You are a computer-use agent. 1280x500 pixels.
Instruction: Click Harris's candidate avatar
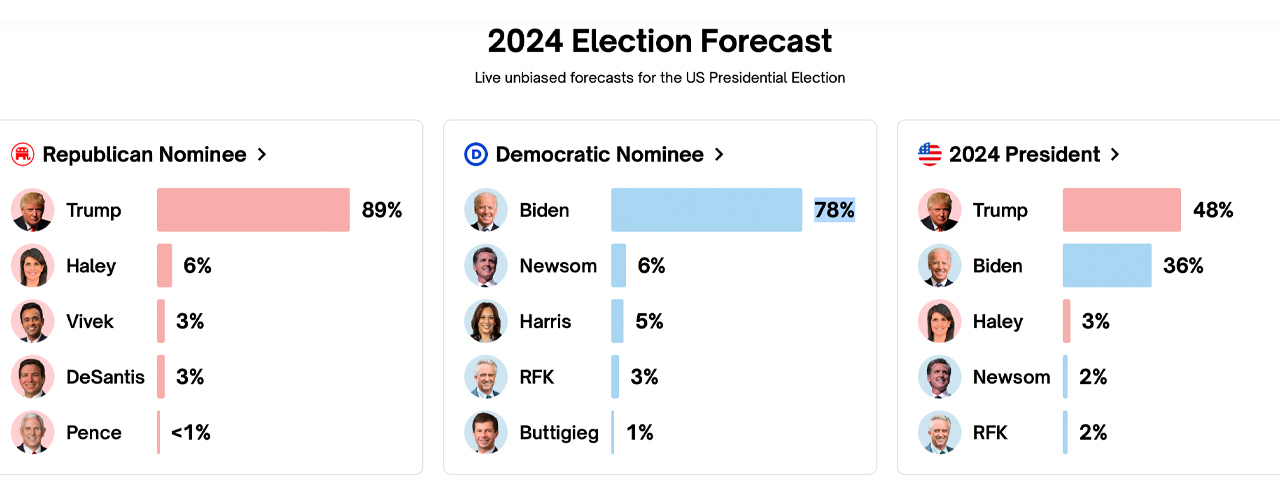click(485, 322)
